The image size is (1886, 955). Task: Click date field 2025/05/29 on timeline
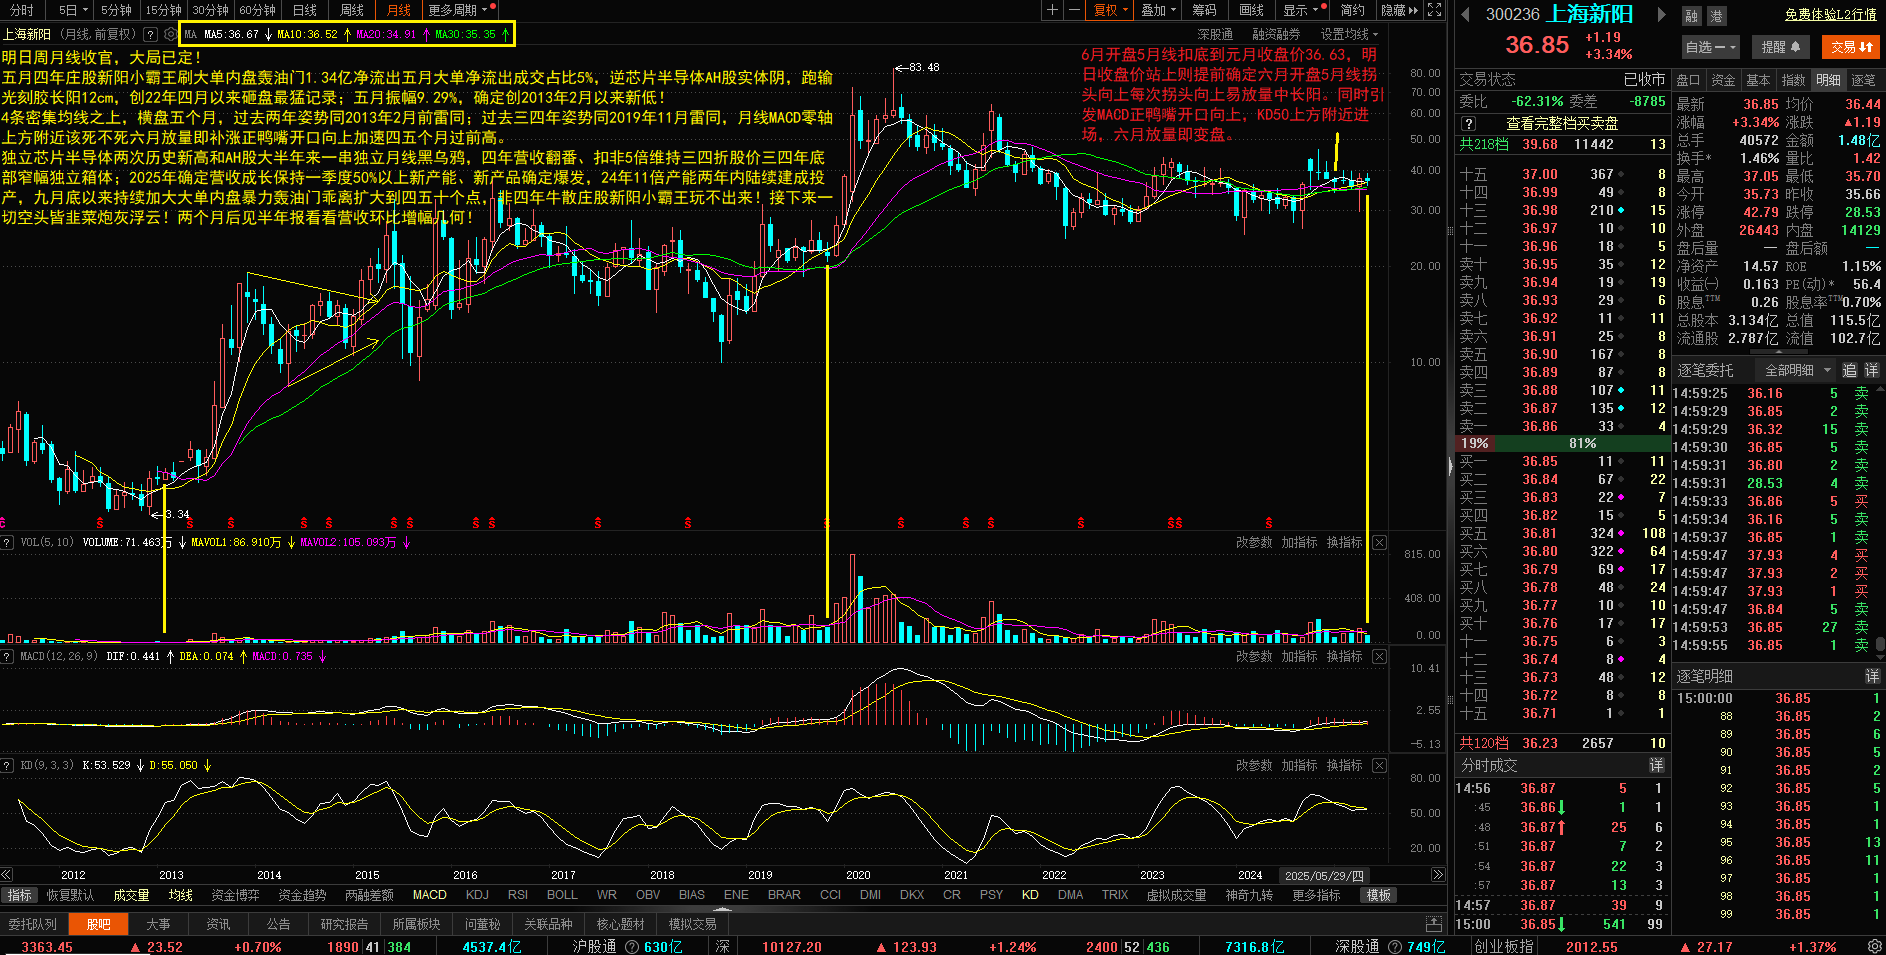[x=1324, y=875]
